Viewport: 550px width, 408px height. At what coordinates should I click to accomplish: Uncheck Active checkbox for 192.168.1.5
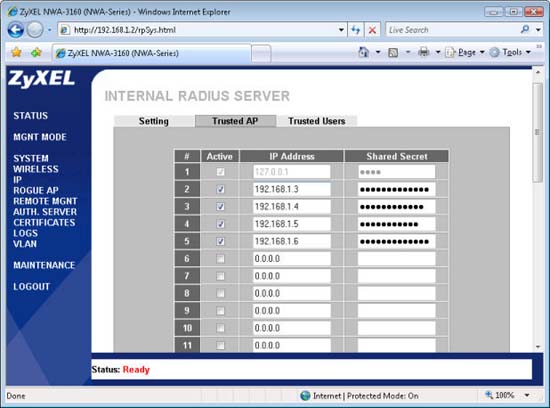[220, 224]
